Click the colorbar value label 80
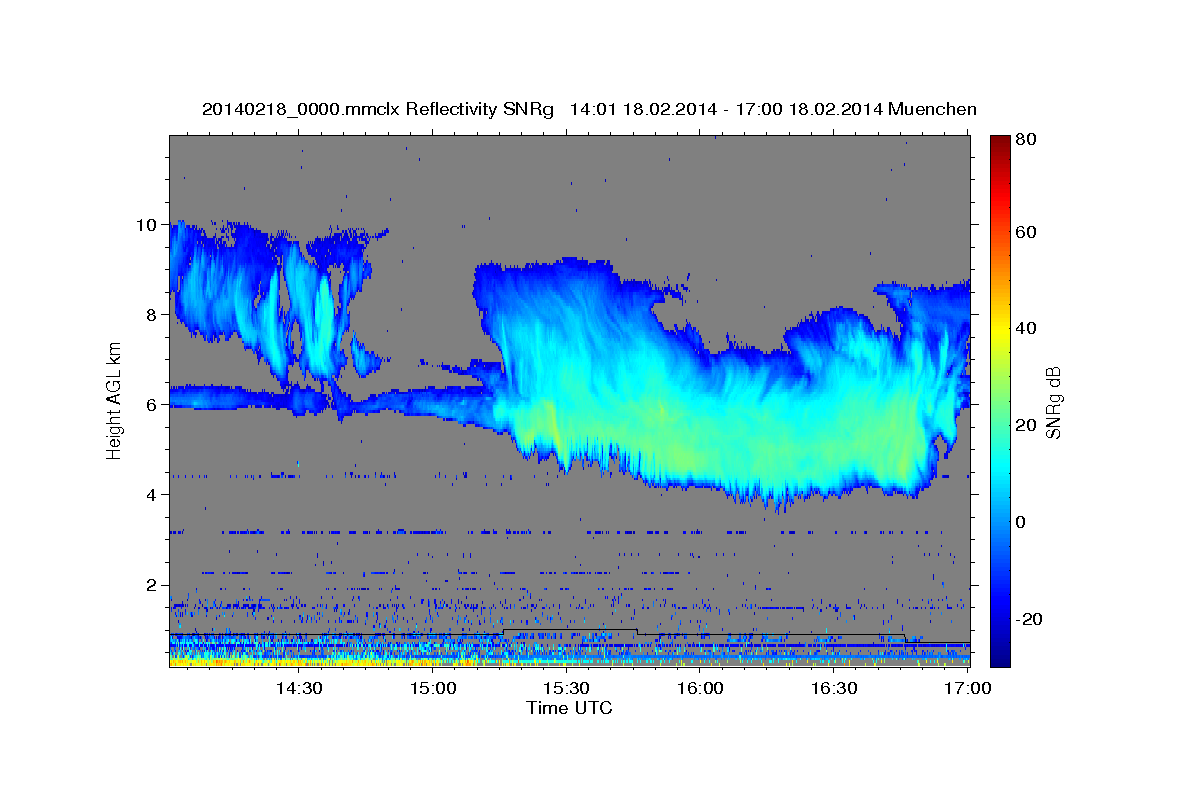This screenshot has width=1200, height=800. [1025, 139]
